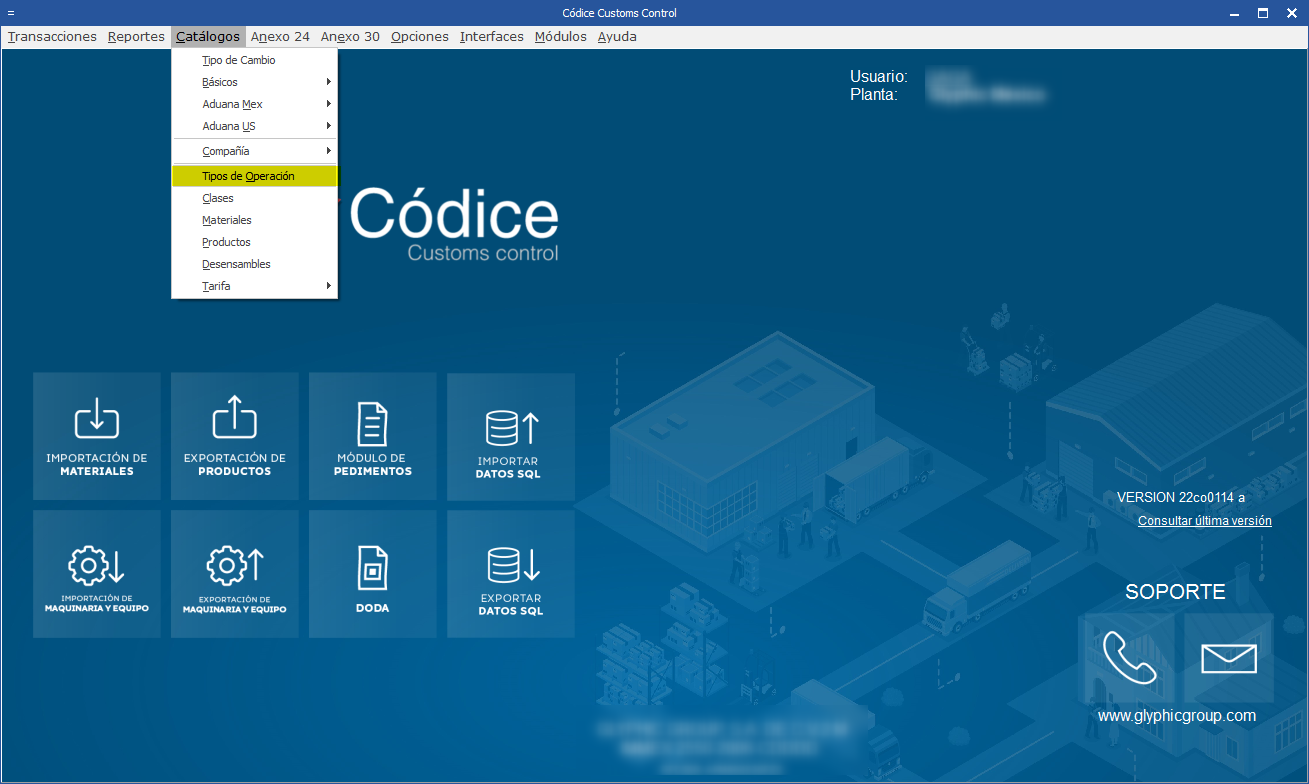Expand the Básicos submenu

(x=255, y=82)
